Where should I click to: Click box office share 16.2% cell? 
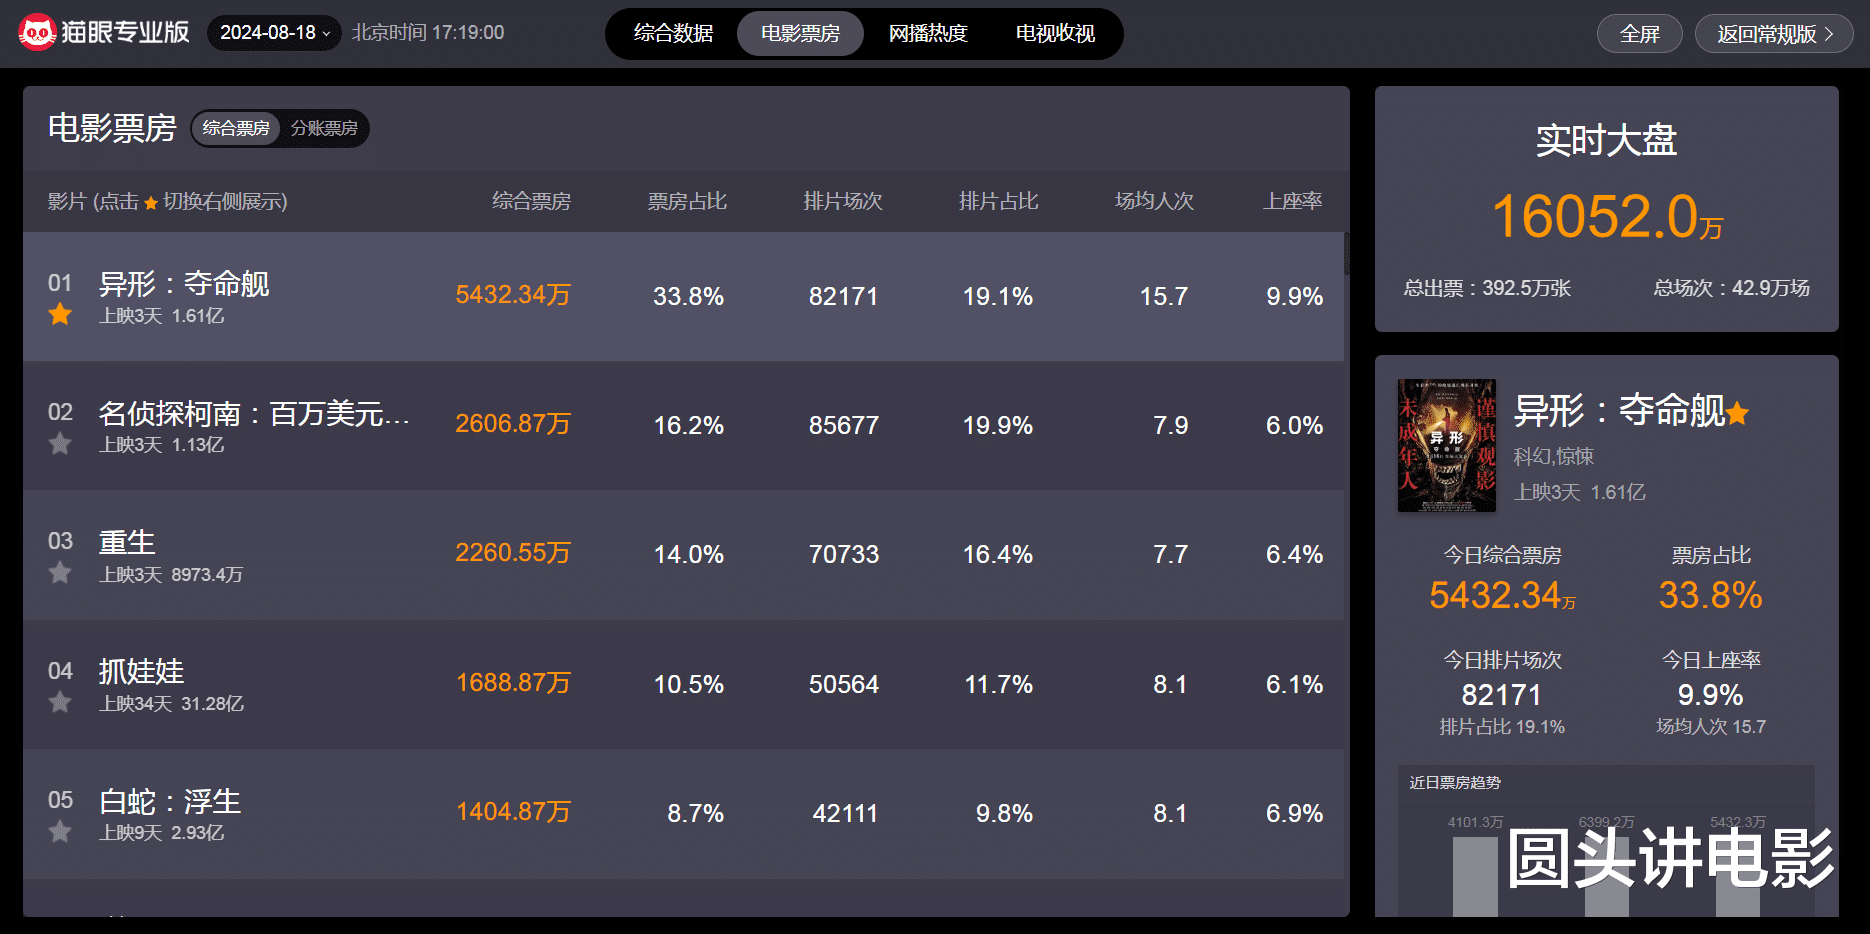click(688, 425)
